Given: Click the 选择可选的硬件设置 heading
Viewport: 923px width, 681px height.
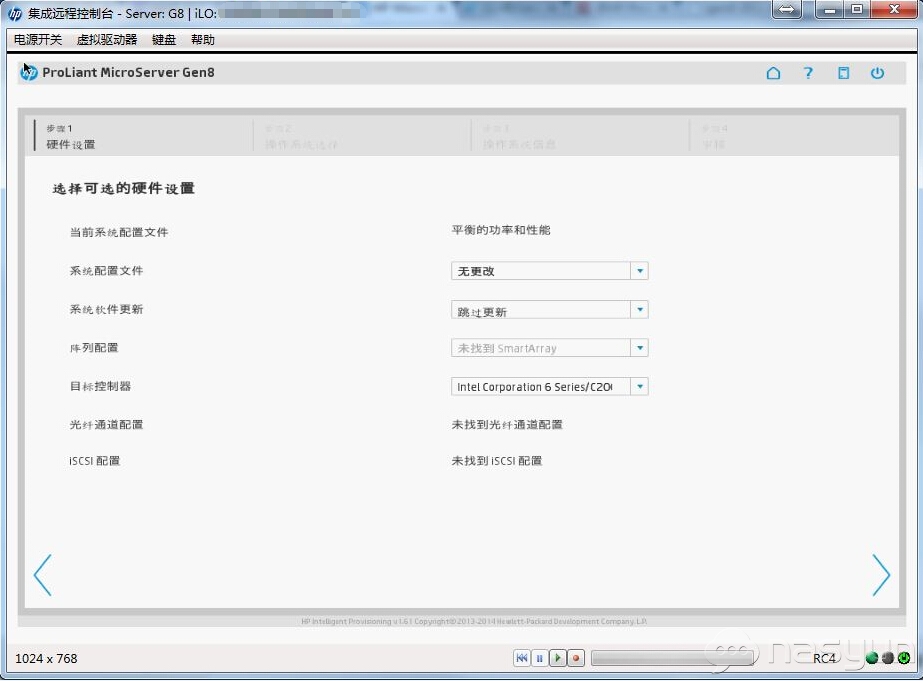Looking at the screenshot, I should [124, 188].
